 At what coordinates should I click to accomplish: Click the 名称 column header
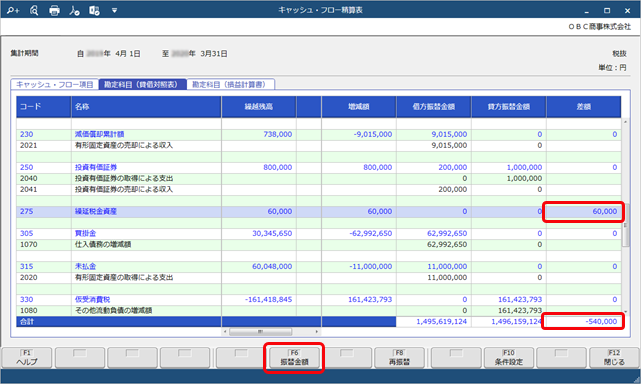pyautogui.click(x=146, y=107)
